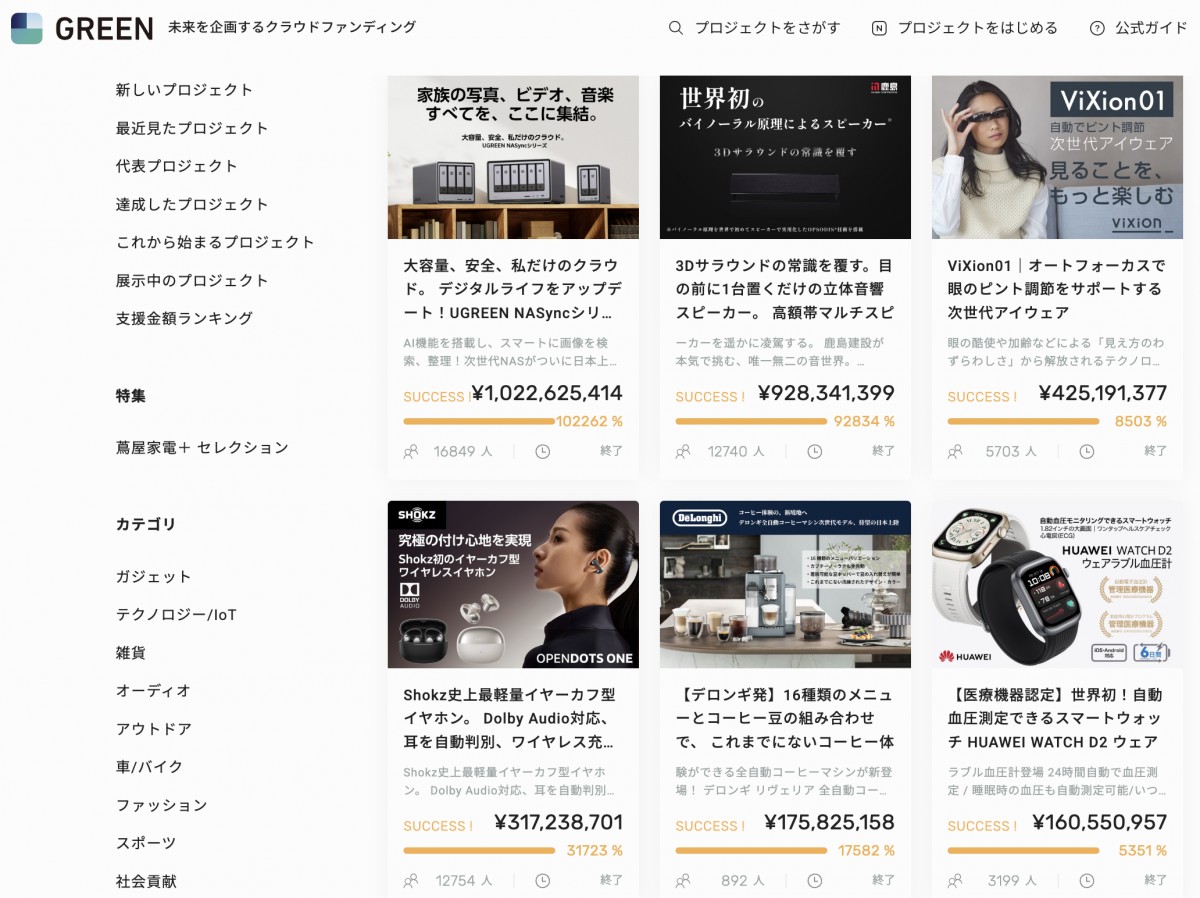Click title 大容量、安全、私だけのクラウド
Image resolution: width=1200 pixels, height=898 pixels.
coord(511,289)
